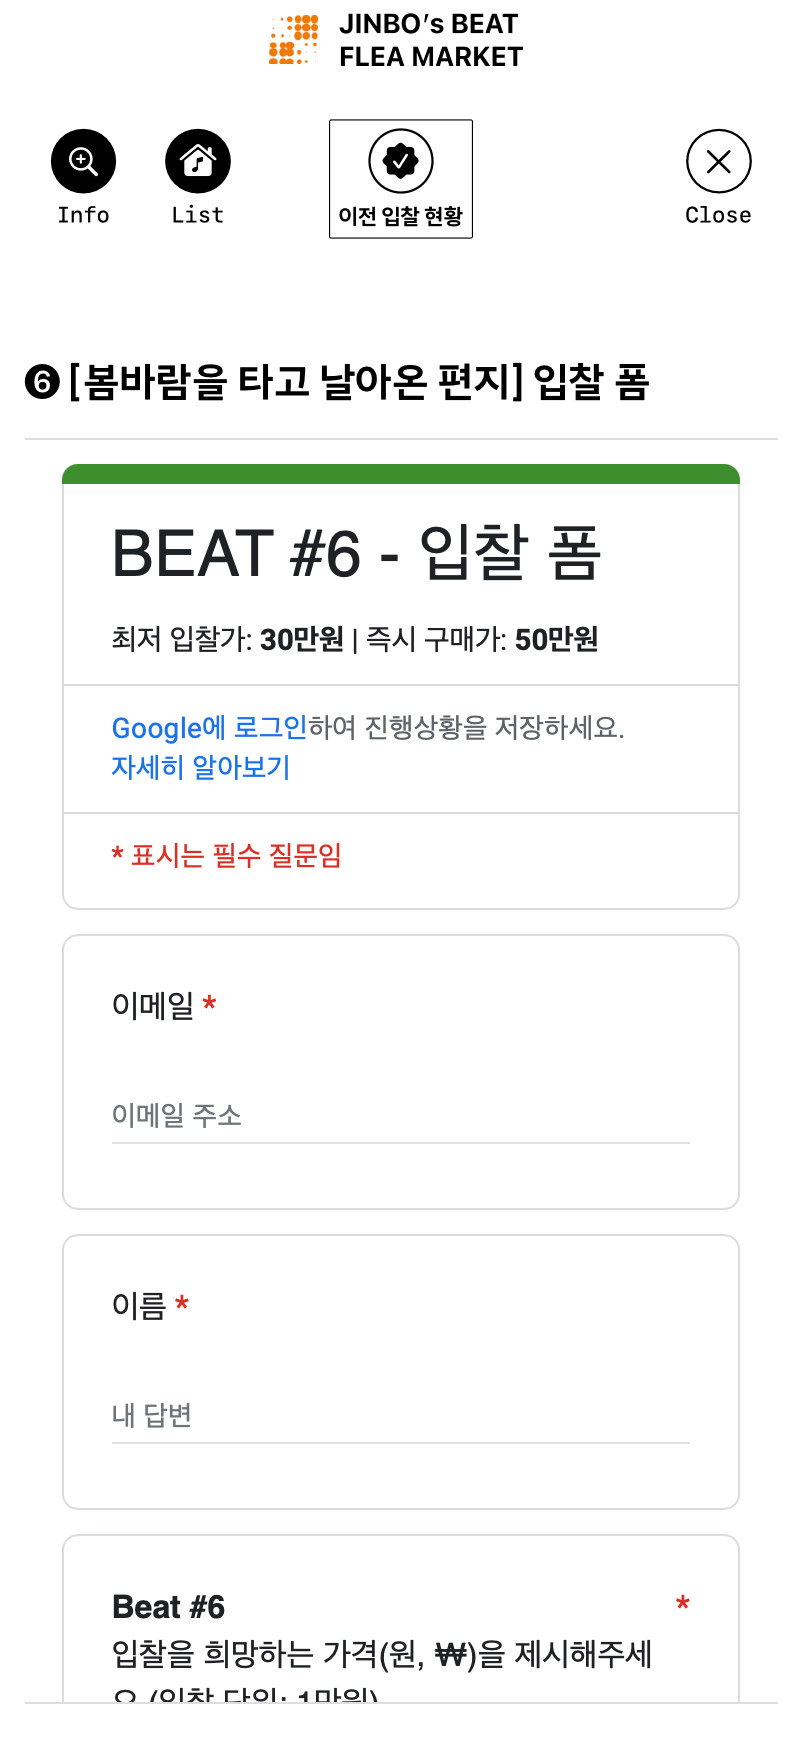
Task: Open the Info magnifier icon
Action: coord(83,161)
